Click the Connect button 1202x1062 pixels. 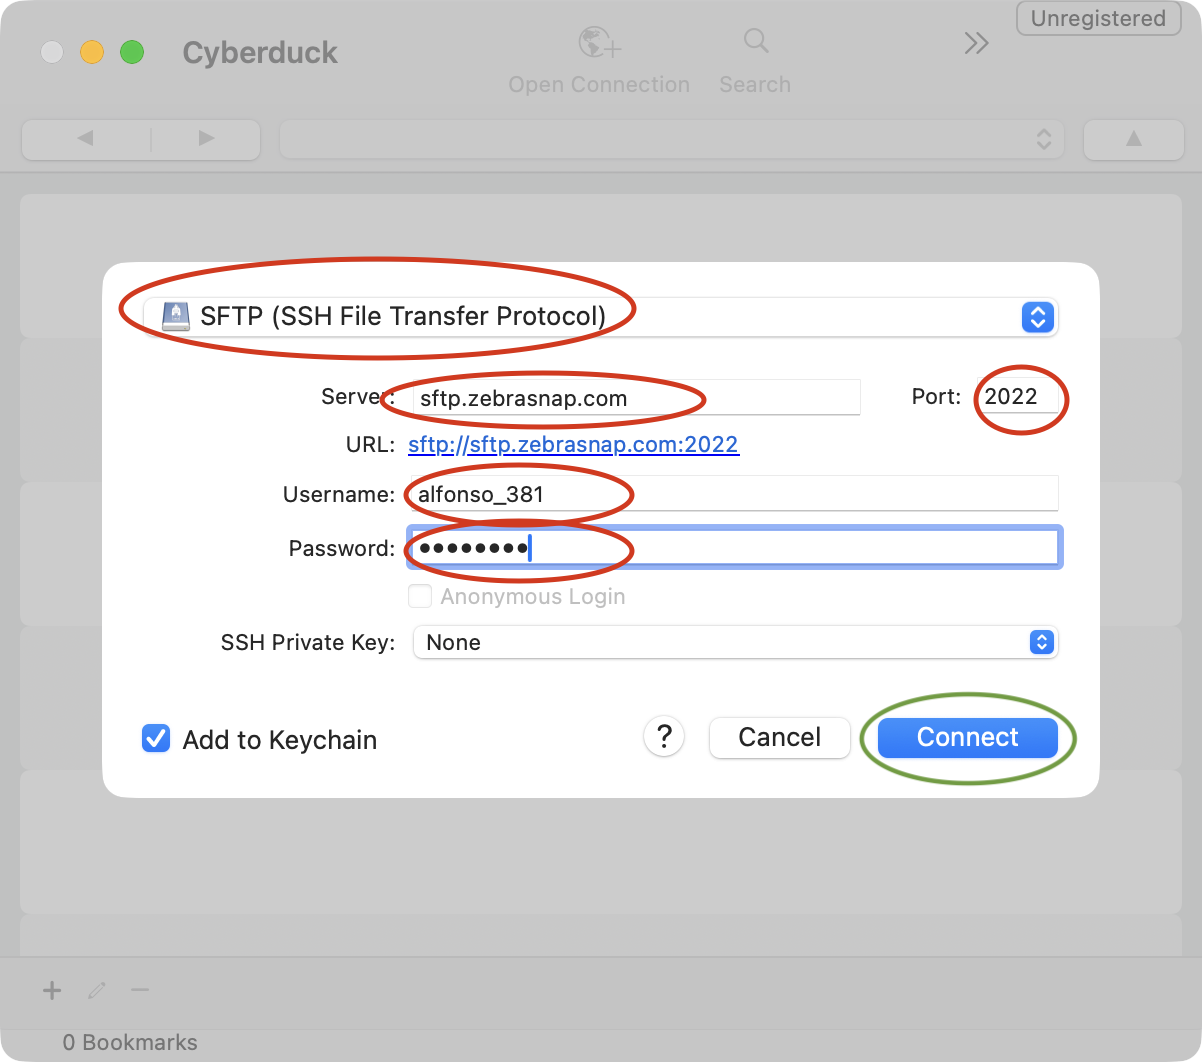tap(967, 737)
